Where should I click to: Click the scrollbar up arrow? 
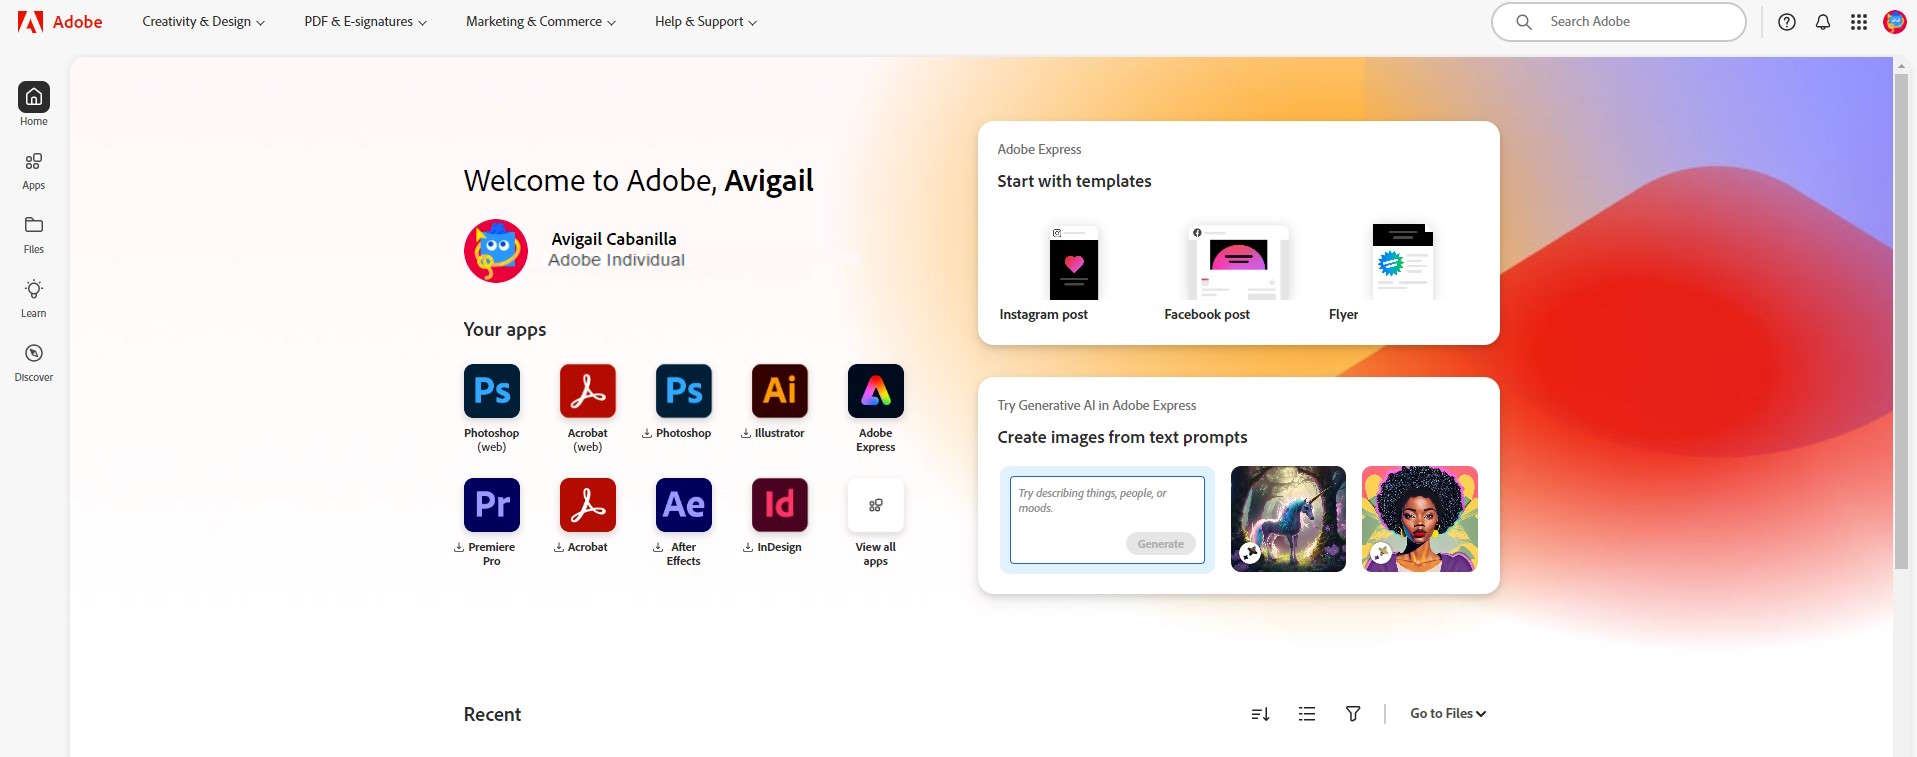point(1901,65)
